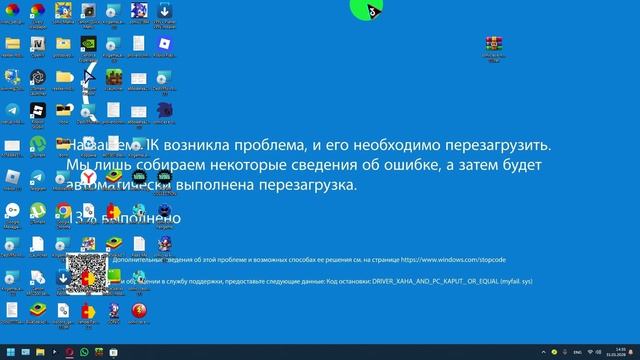This screenshot has width=640, height=360.
Task: Open Google Chrome desktop shortcut
Action: [63, 211]
